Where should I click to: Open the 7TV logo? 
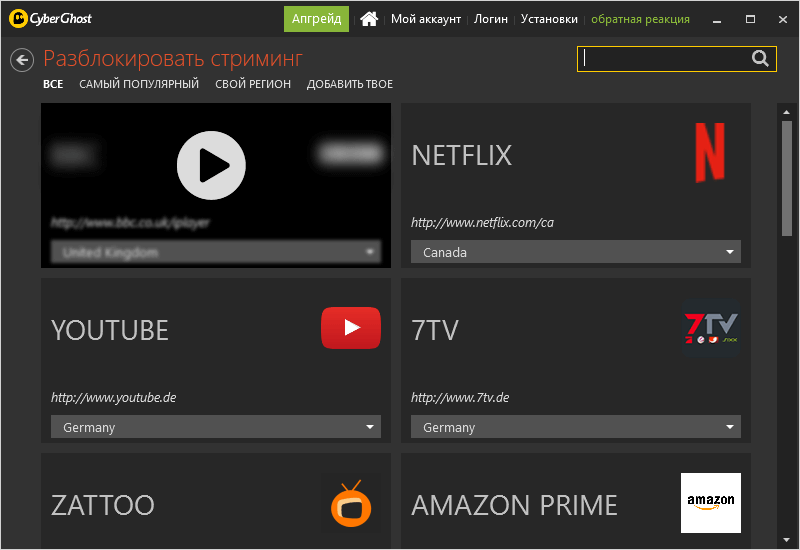click(x=711, y=328)
